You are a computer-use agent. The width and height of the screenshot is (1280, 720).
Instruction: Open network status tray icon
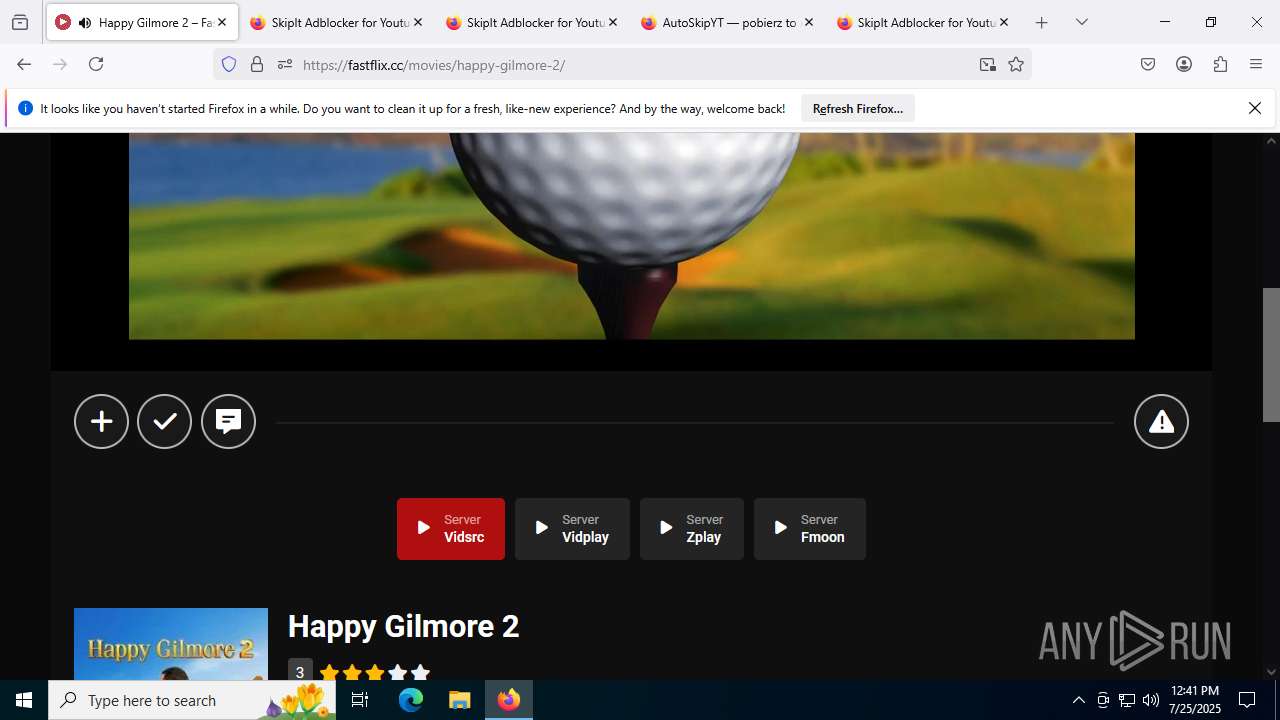[1127, 700]
